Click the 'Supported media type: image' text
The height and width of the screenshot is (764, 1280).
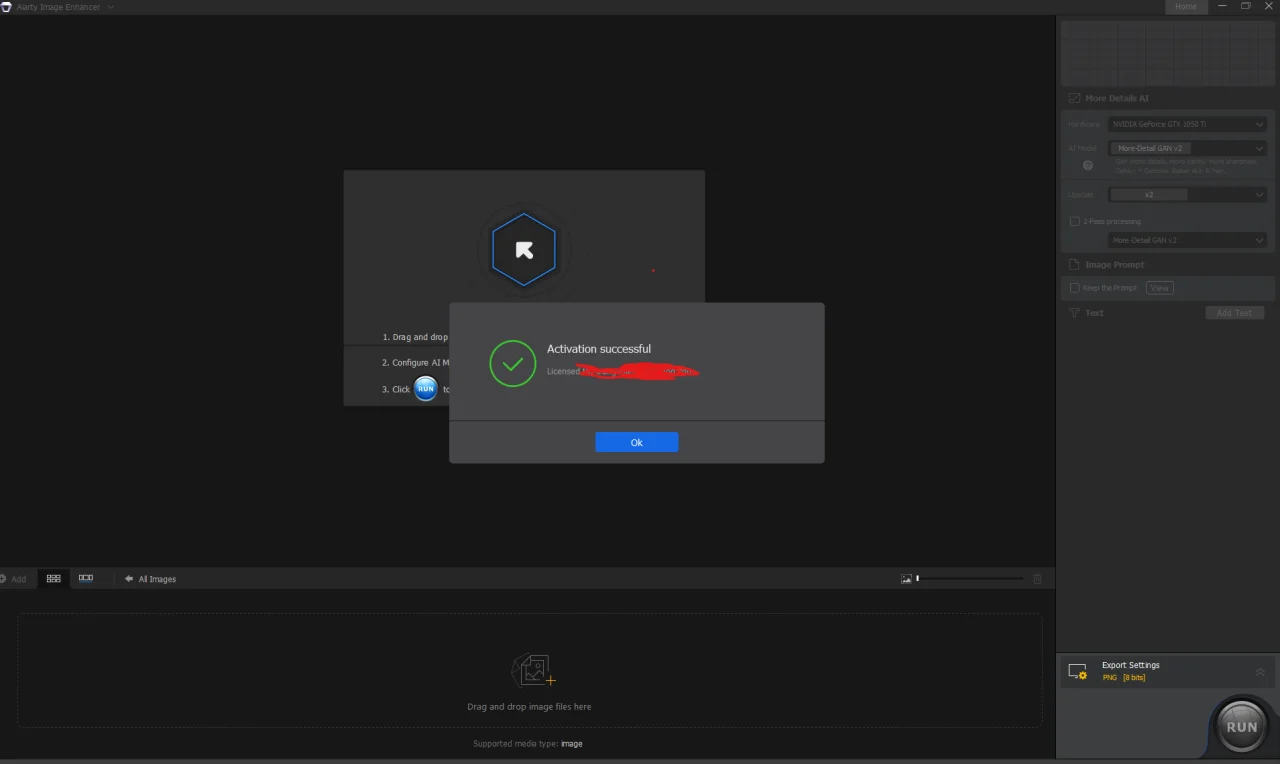(x=528, y=744)
